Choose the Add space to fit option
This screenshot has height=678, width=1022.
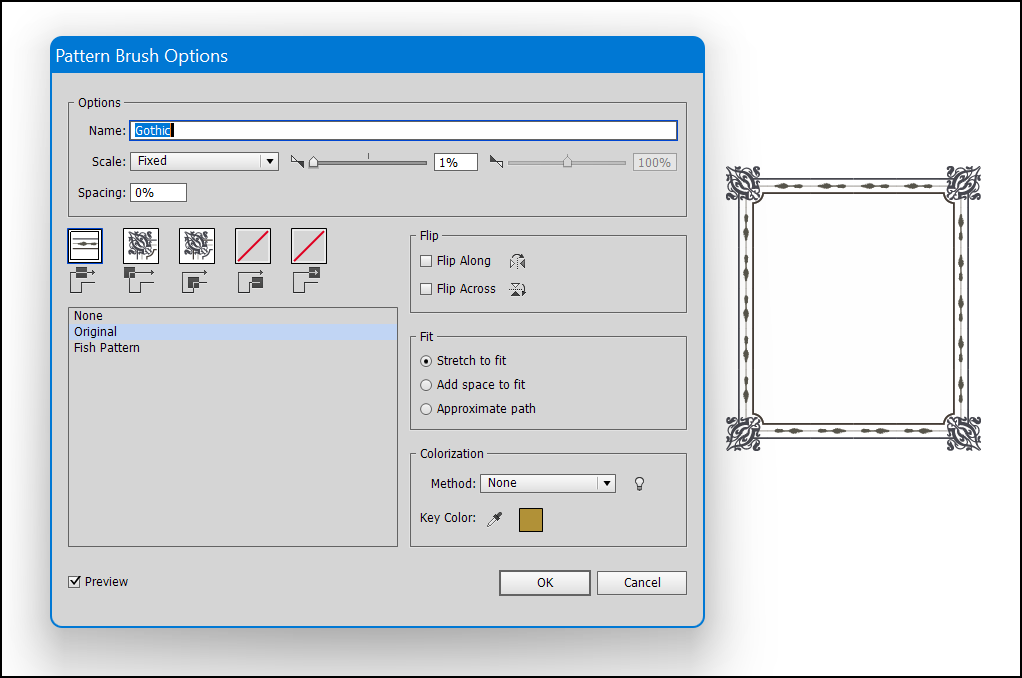427,385
